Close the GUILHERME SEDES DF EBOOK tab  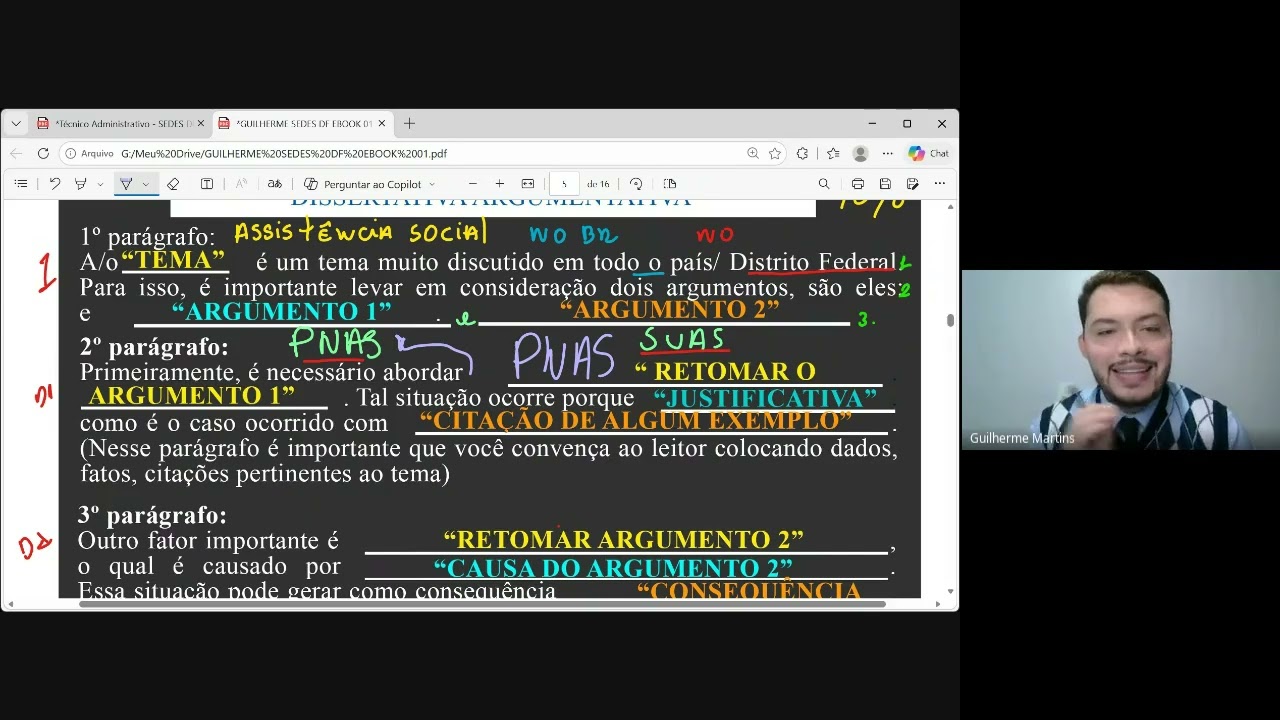pos(381,124)
